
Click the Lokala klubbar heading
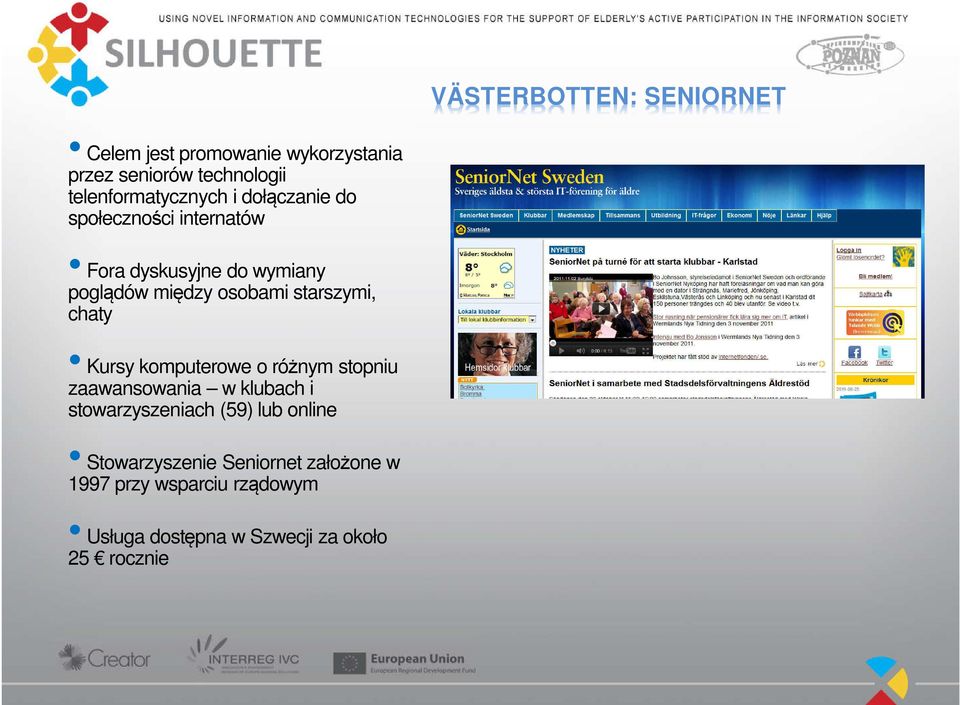[x=479, y=311]
